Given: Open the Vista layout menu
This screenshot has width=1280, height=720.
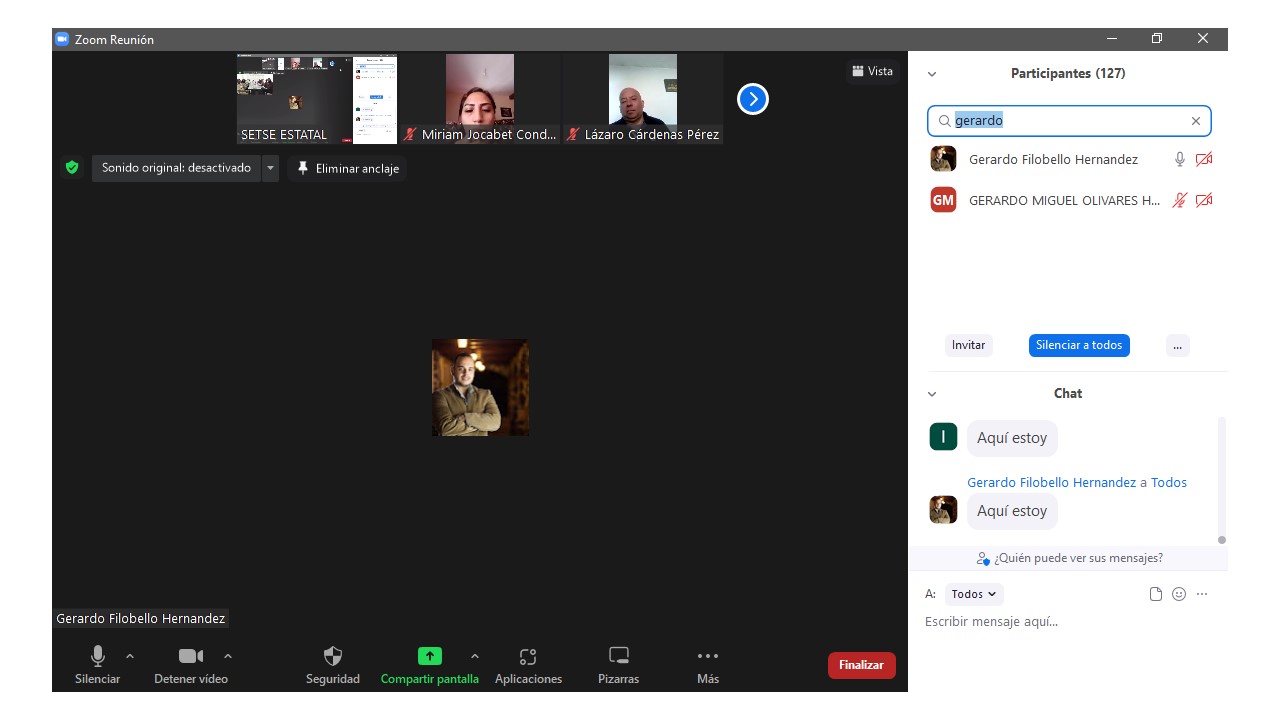Looking at the screenshot, I should click(x=872, y=71).
